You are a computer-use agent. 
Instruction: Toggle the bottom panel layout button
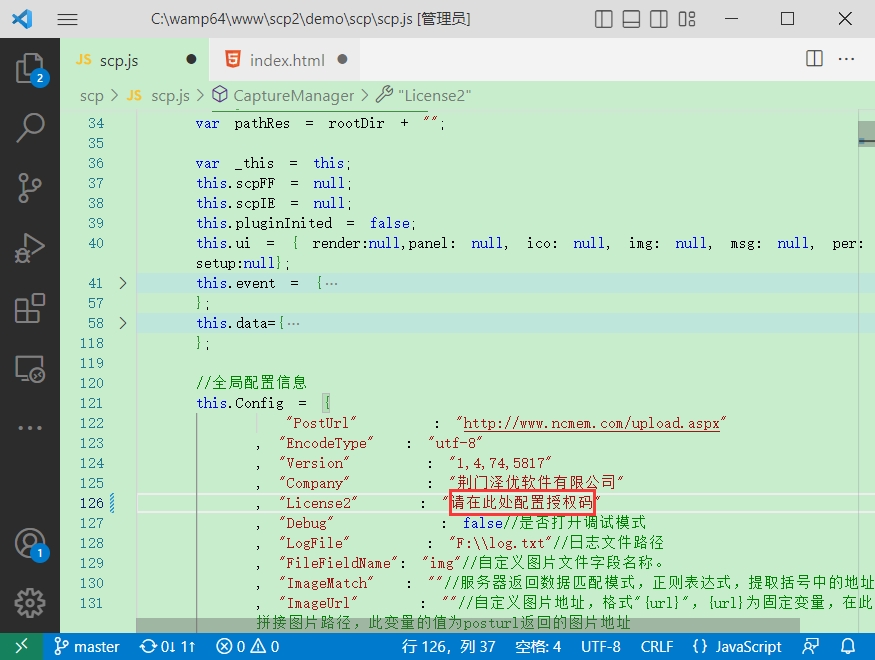click(631, 19)
